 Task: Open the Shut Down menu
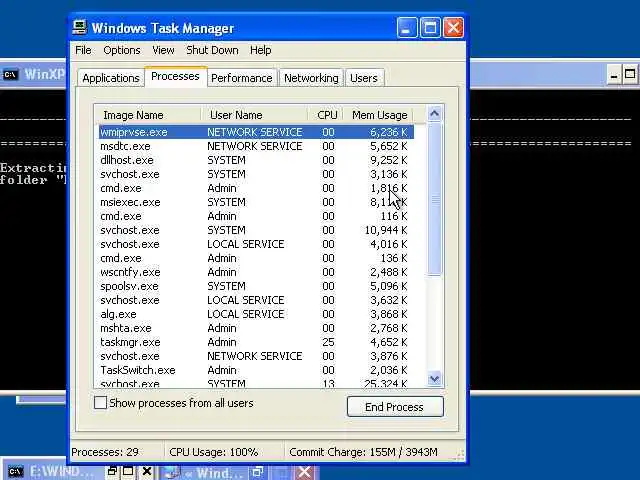(212, 50)
